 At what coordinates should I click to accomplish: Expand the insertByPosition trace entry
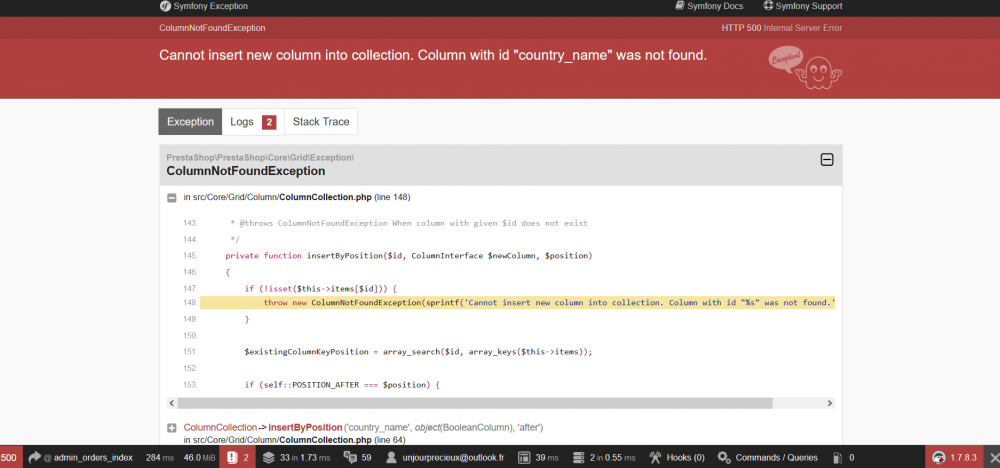[x=173, y=428]
